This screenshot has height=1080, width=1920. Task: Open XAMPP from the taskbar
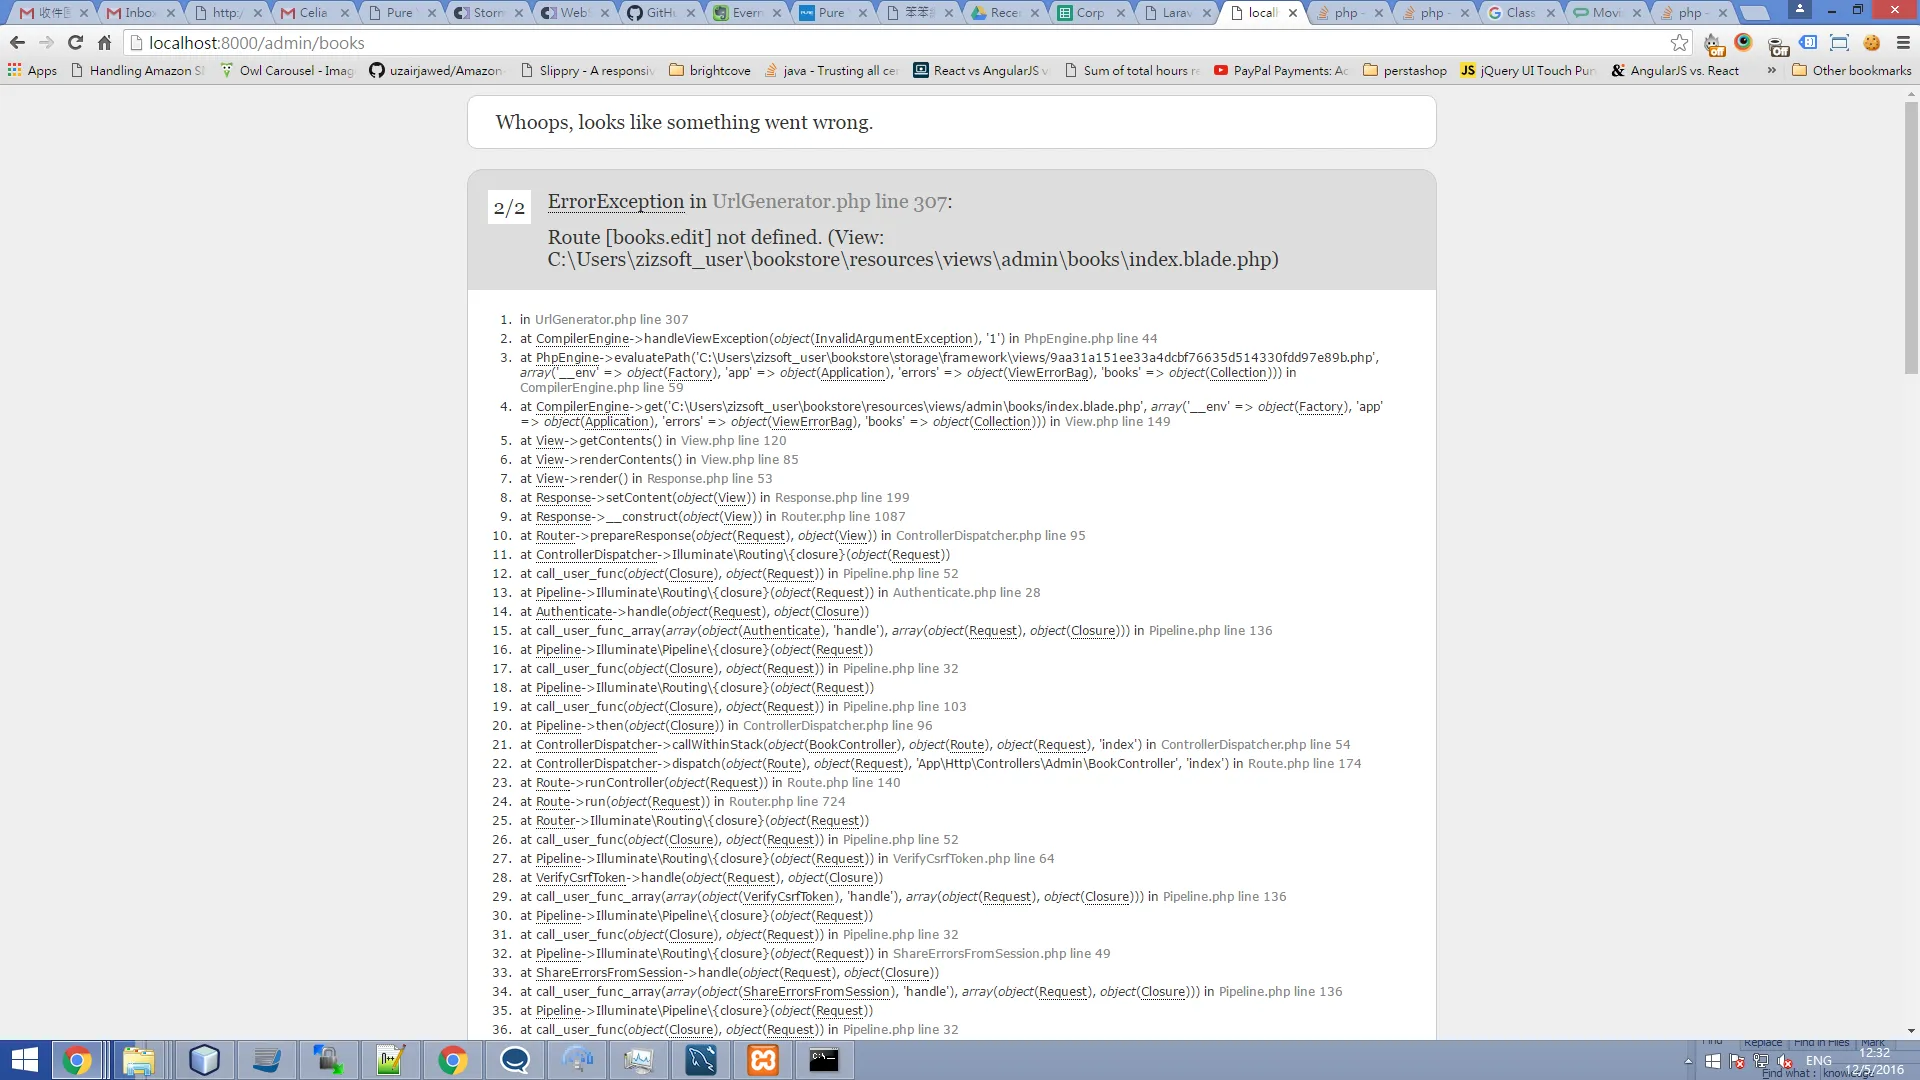click(763, 1060)
